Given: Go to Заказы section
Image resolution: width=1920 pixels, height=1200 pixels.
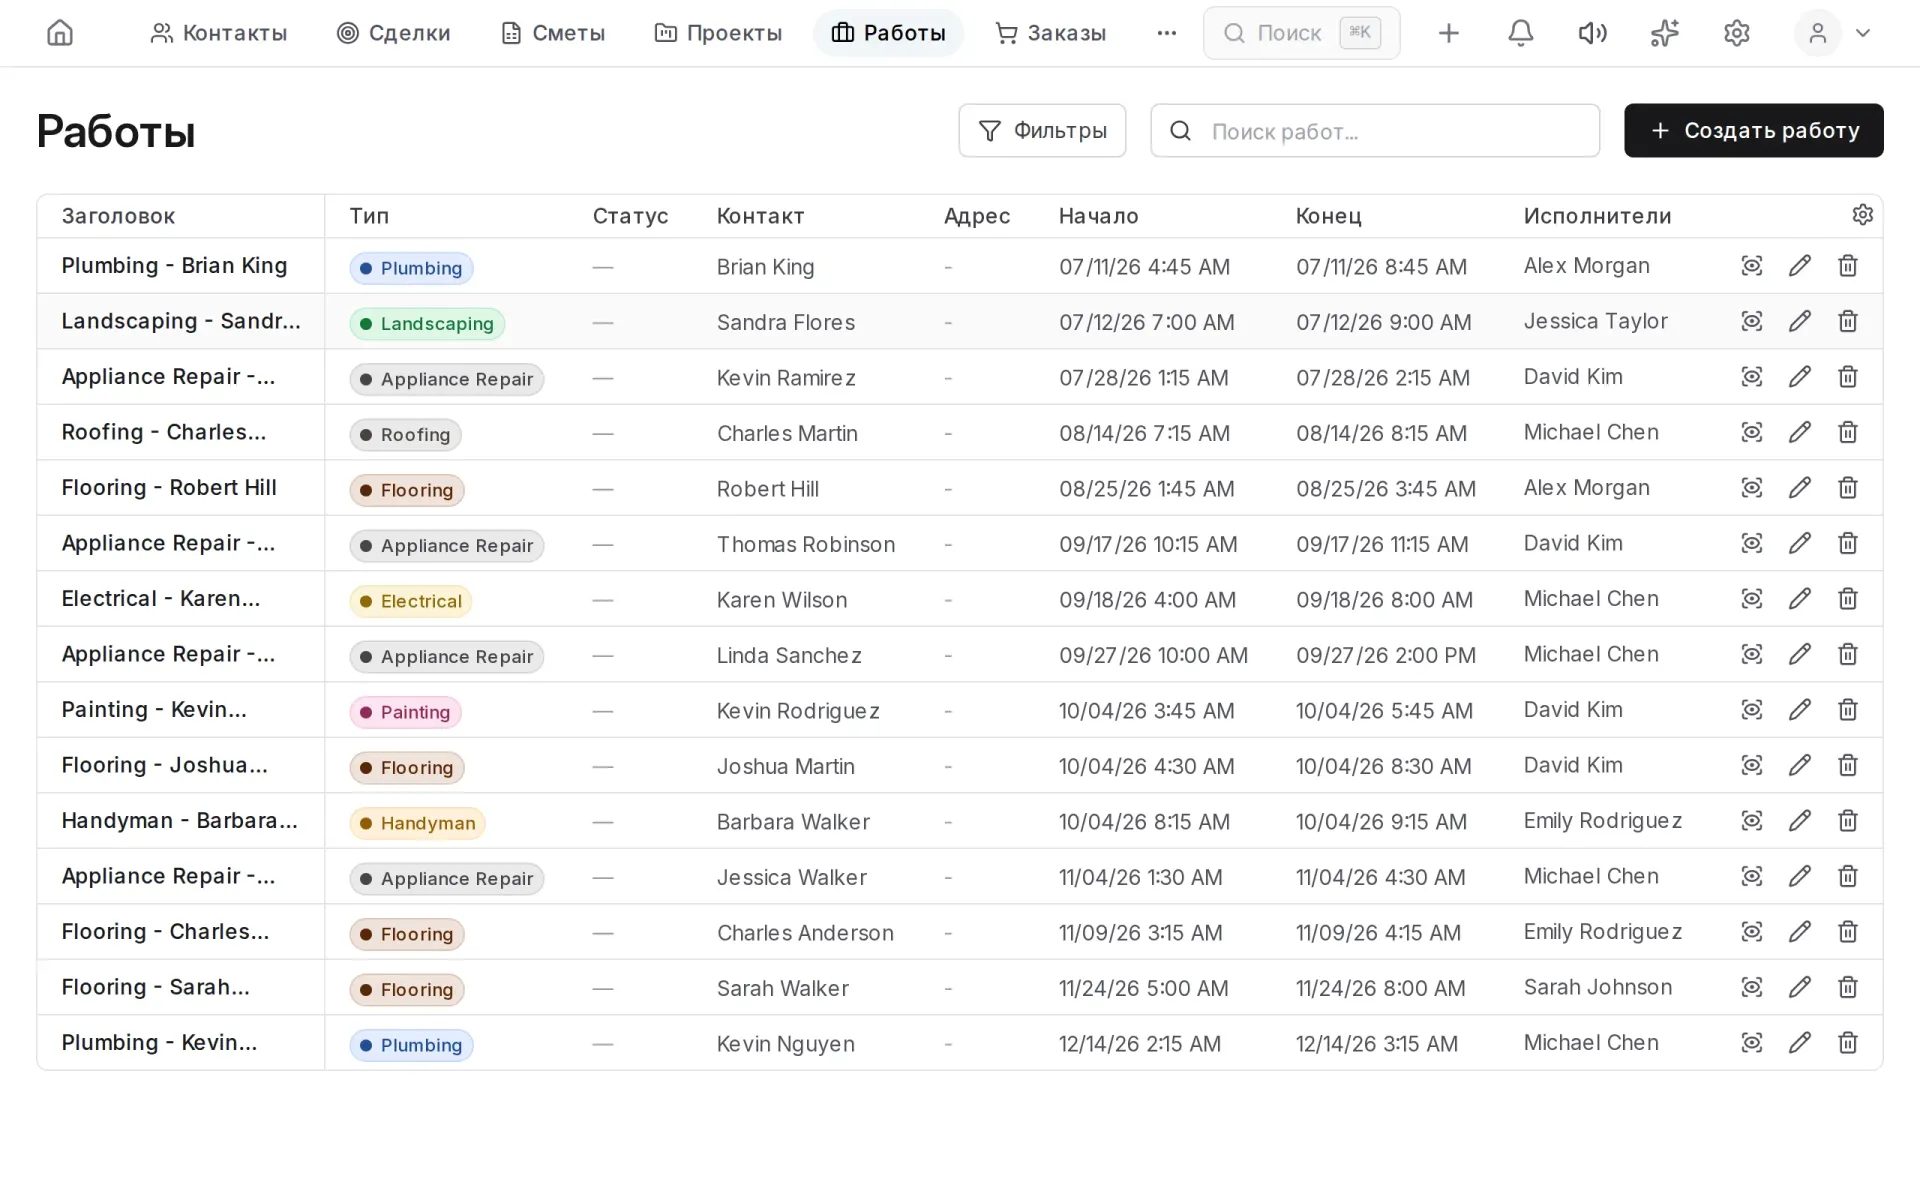Looking at the screenshot, I should coord(1051,33).
